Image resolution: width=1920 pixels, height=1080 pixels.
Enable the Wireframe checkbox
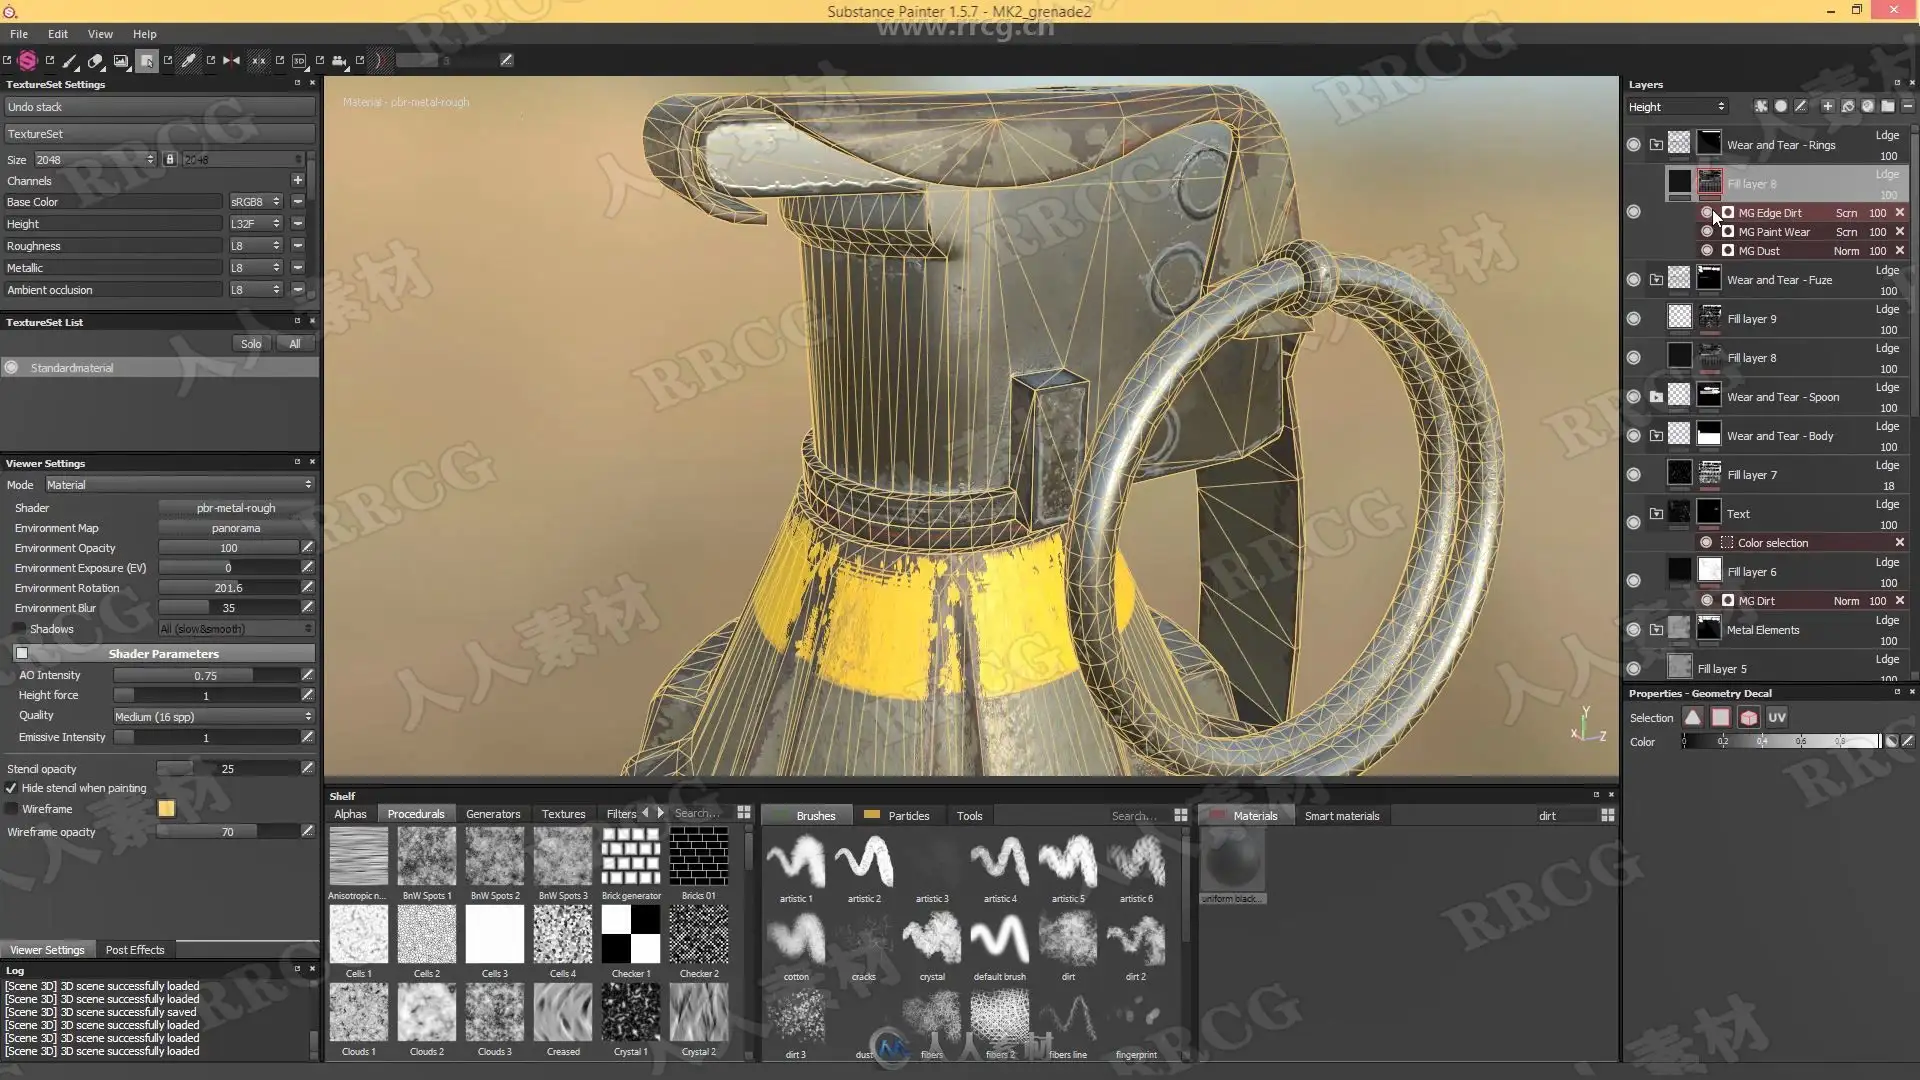pyautogui.click(x=11, y=809)
